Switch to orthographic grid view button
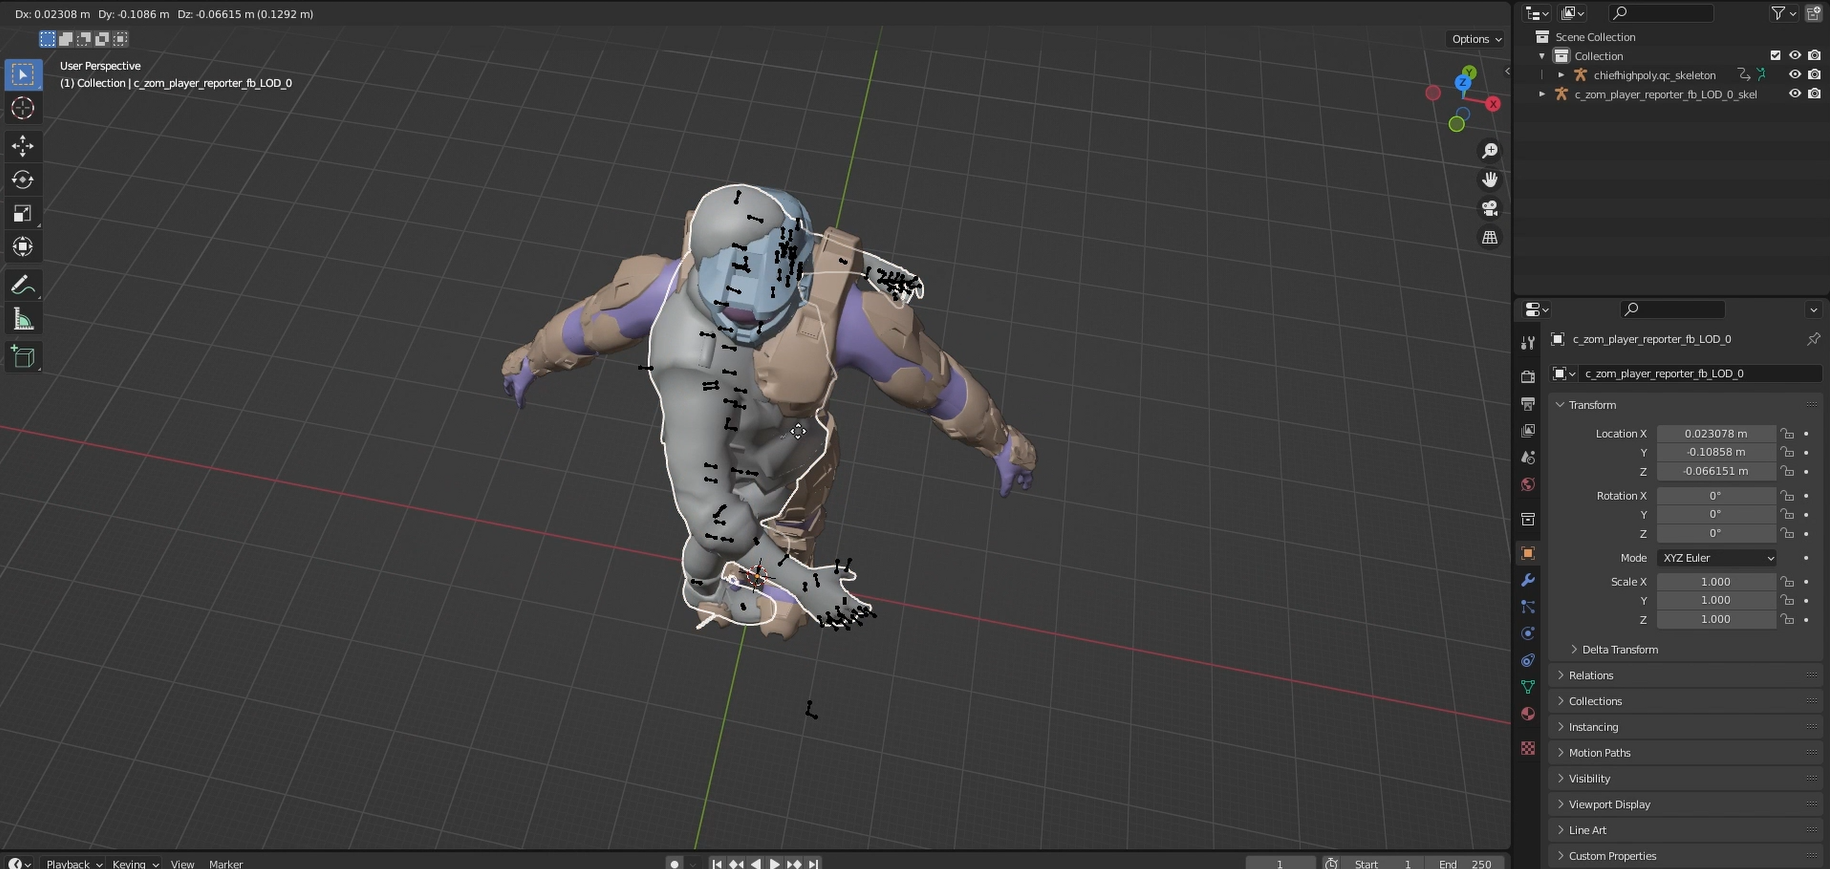The width and height of the screenshot is (1830, 869). (x=1490, y=237)
